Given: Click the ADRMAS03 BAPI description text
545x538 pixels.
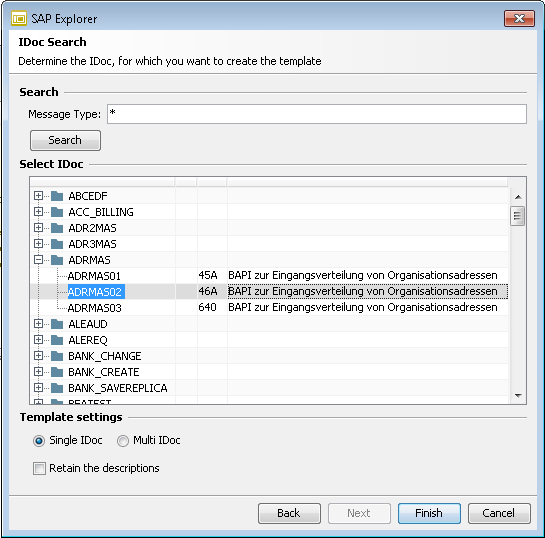Looking at the screenshot, I should click(363, 308).
